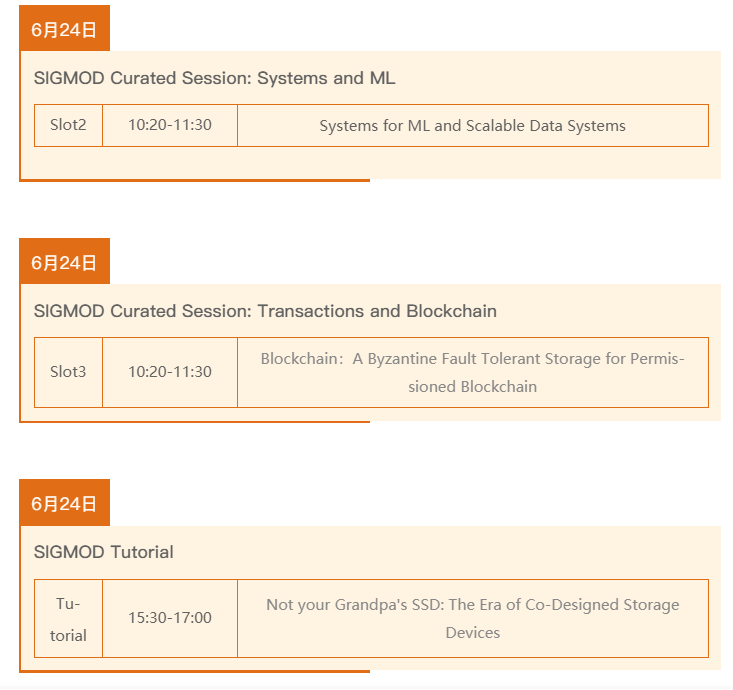Open the Byzantine Fault Tolerant Storage talk title
733x690 pixels.
pos(472,372)
